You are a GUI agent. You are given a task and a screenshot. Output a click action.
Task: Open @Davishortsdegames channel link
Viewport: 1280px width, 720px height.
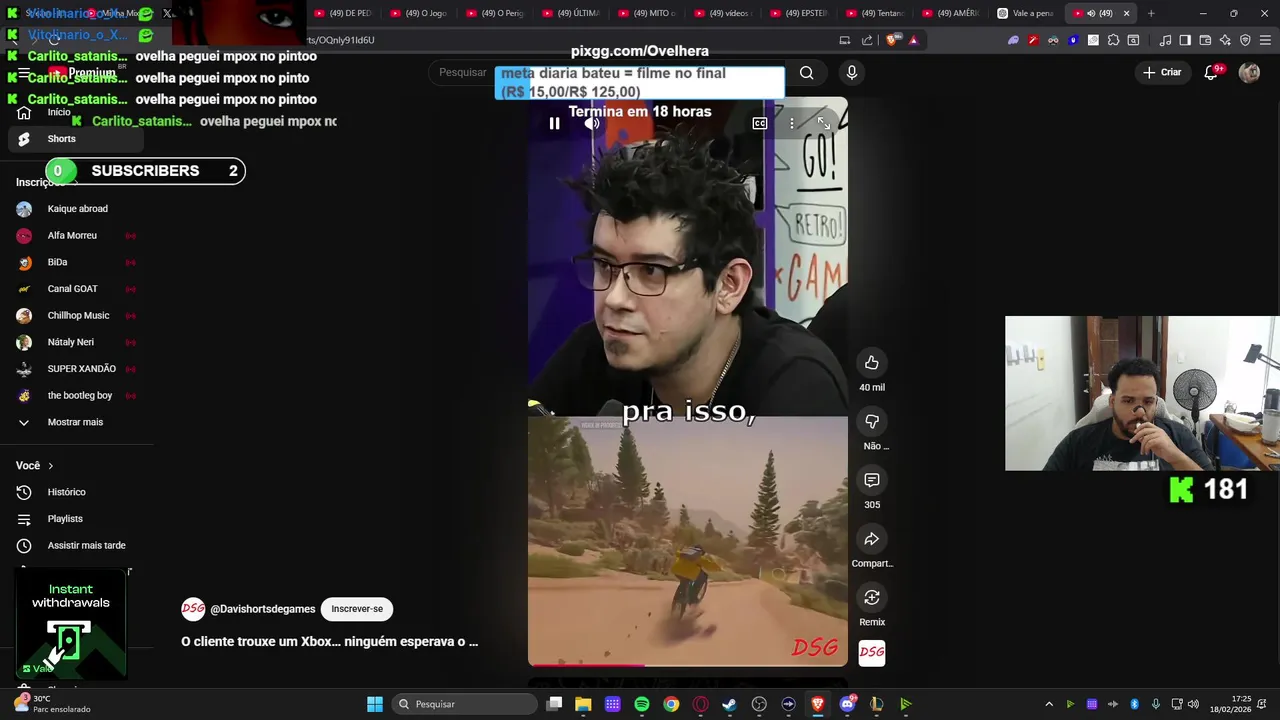pyautogui.click(x=262, y=609)
